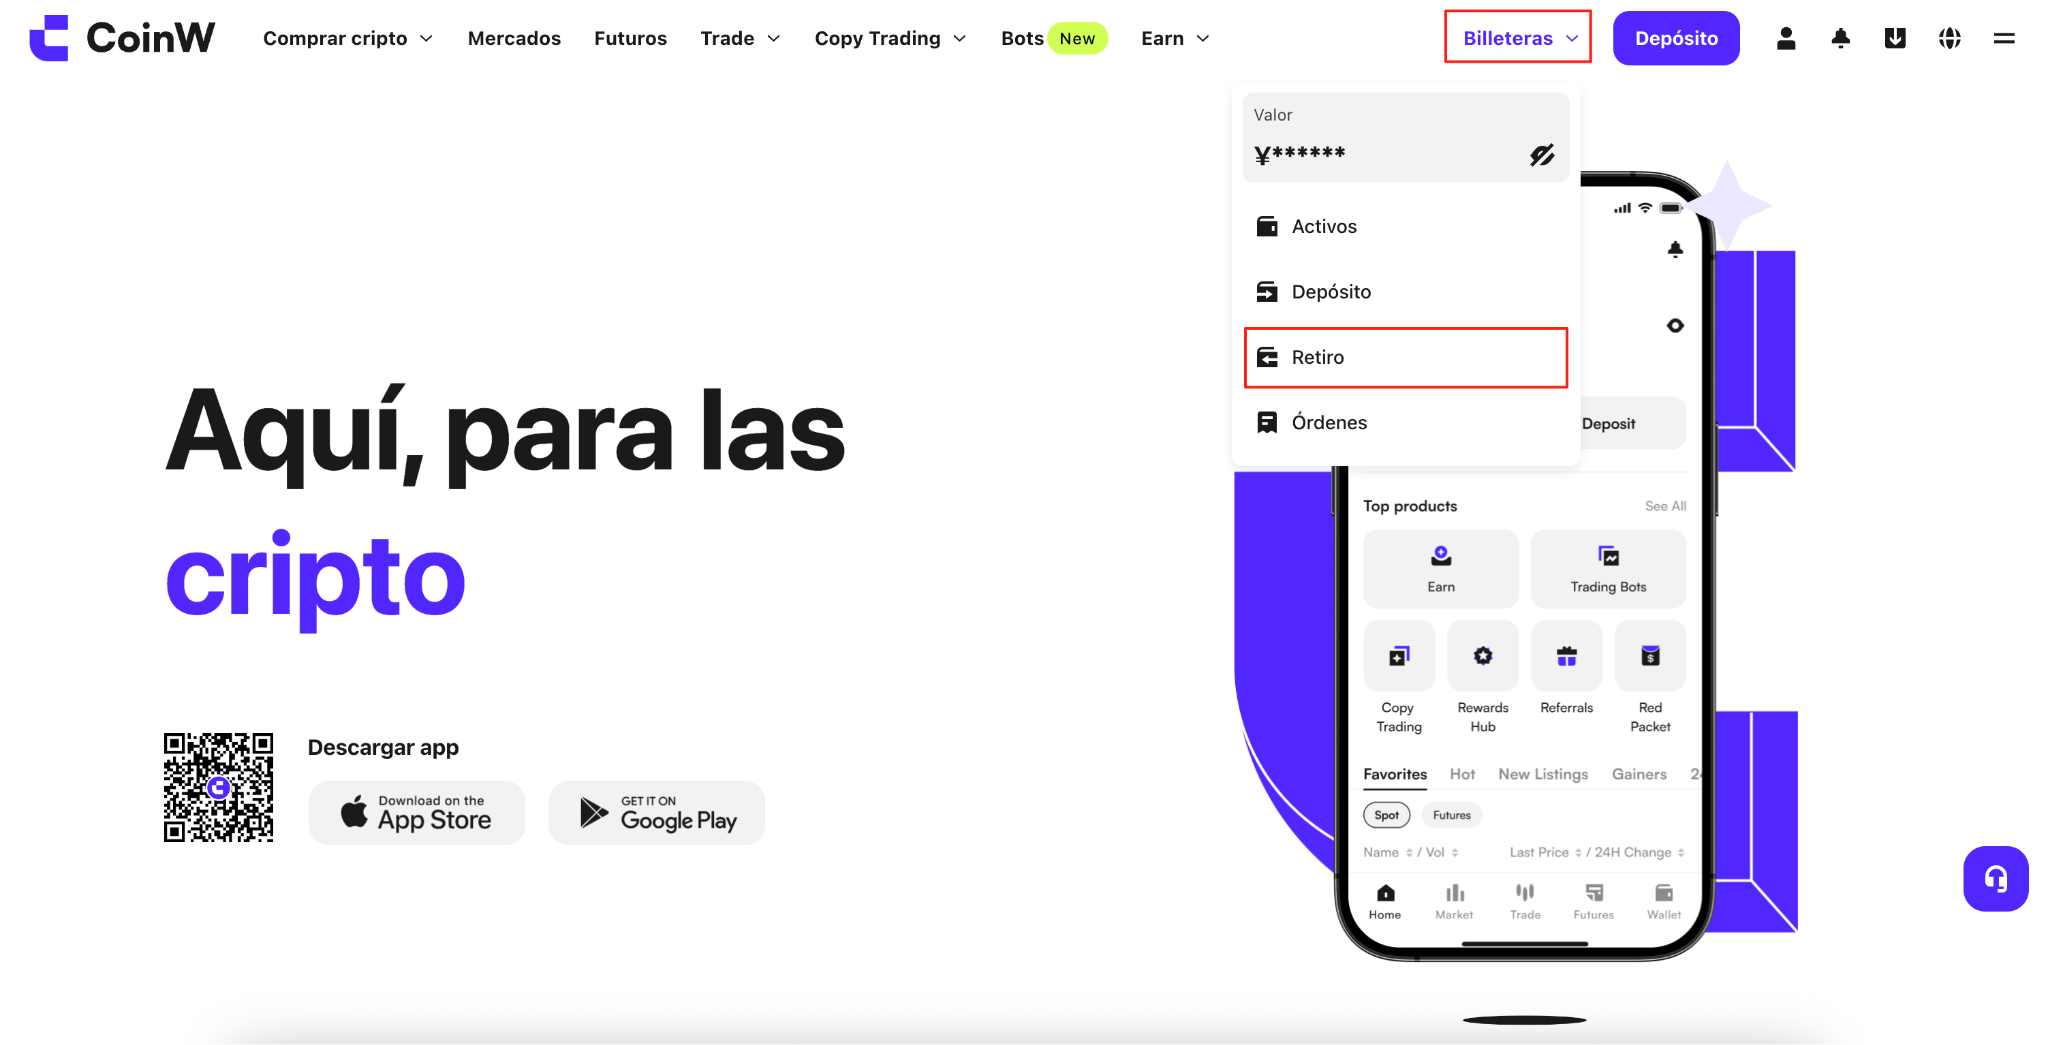Screen dimensions: 2048x1045
Task: Select Depósito from Billeteras menu
Action: click(x=1406, y=292)
